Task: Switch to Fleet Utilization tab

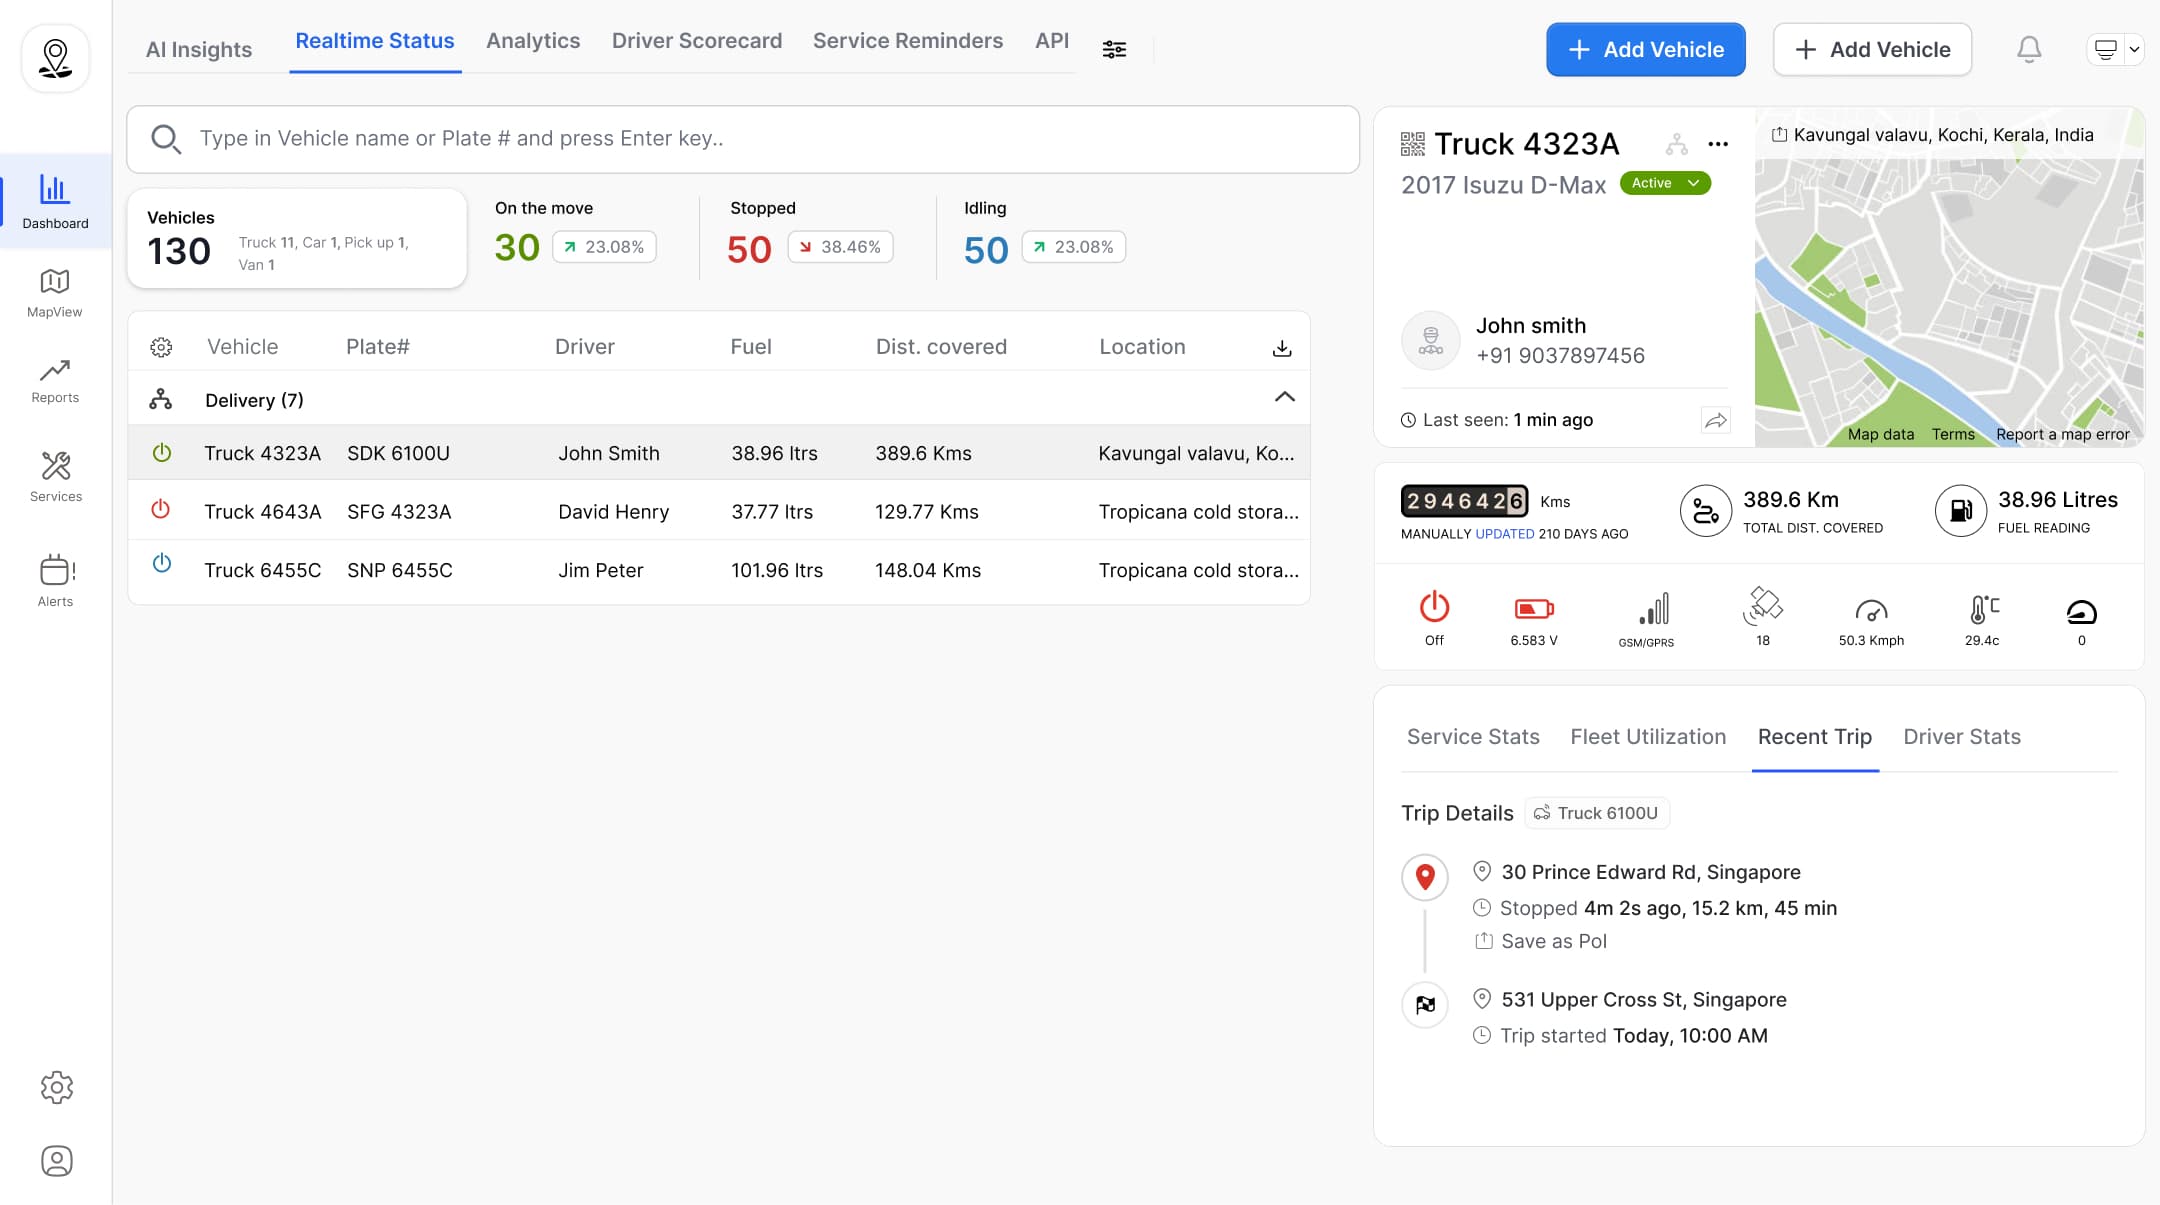Action: [1648, 737]
